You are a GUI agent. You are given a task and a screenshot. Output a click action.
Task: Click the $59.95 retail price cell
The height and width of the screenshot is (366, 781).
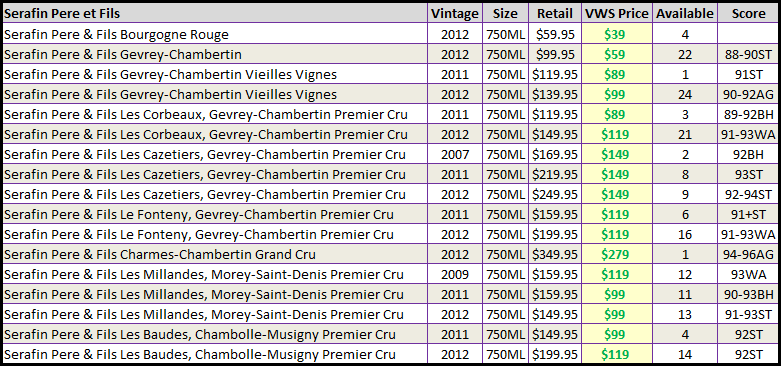coord(555,34)
